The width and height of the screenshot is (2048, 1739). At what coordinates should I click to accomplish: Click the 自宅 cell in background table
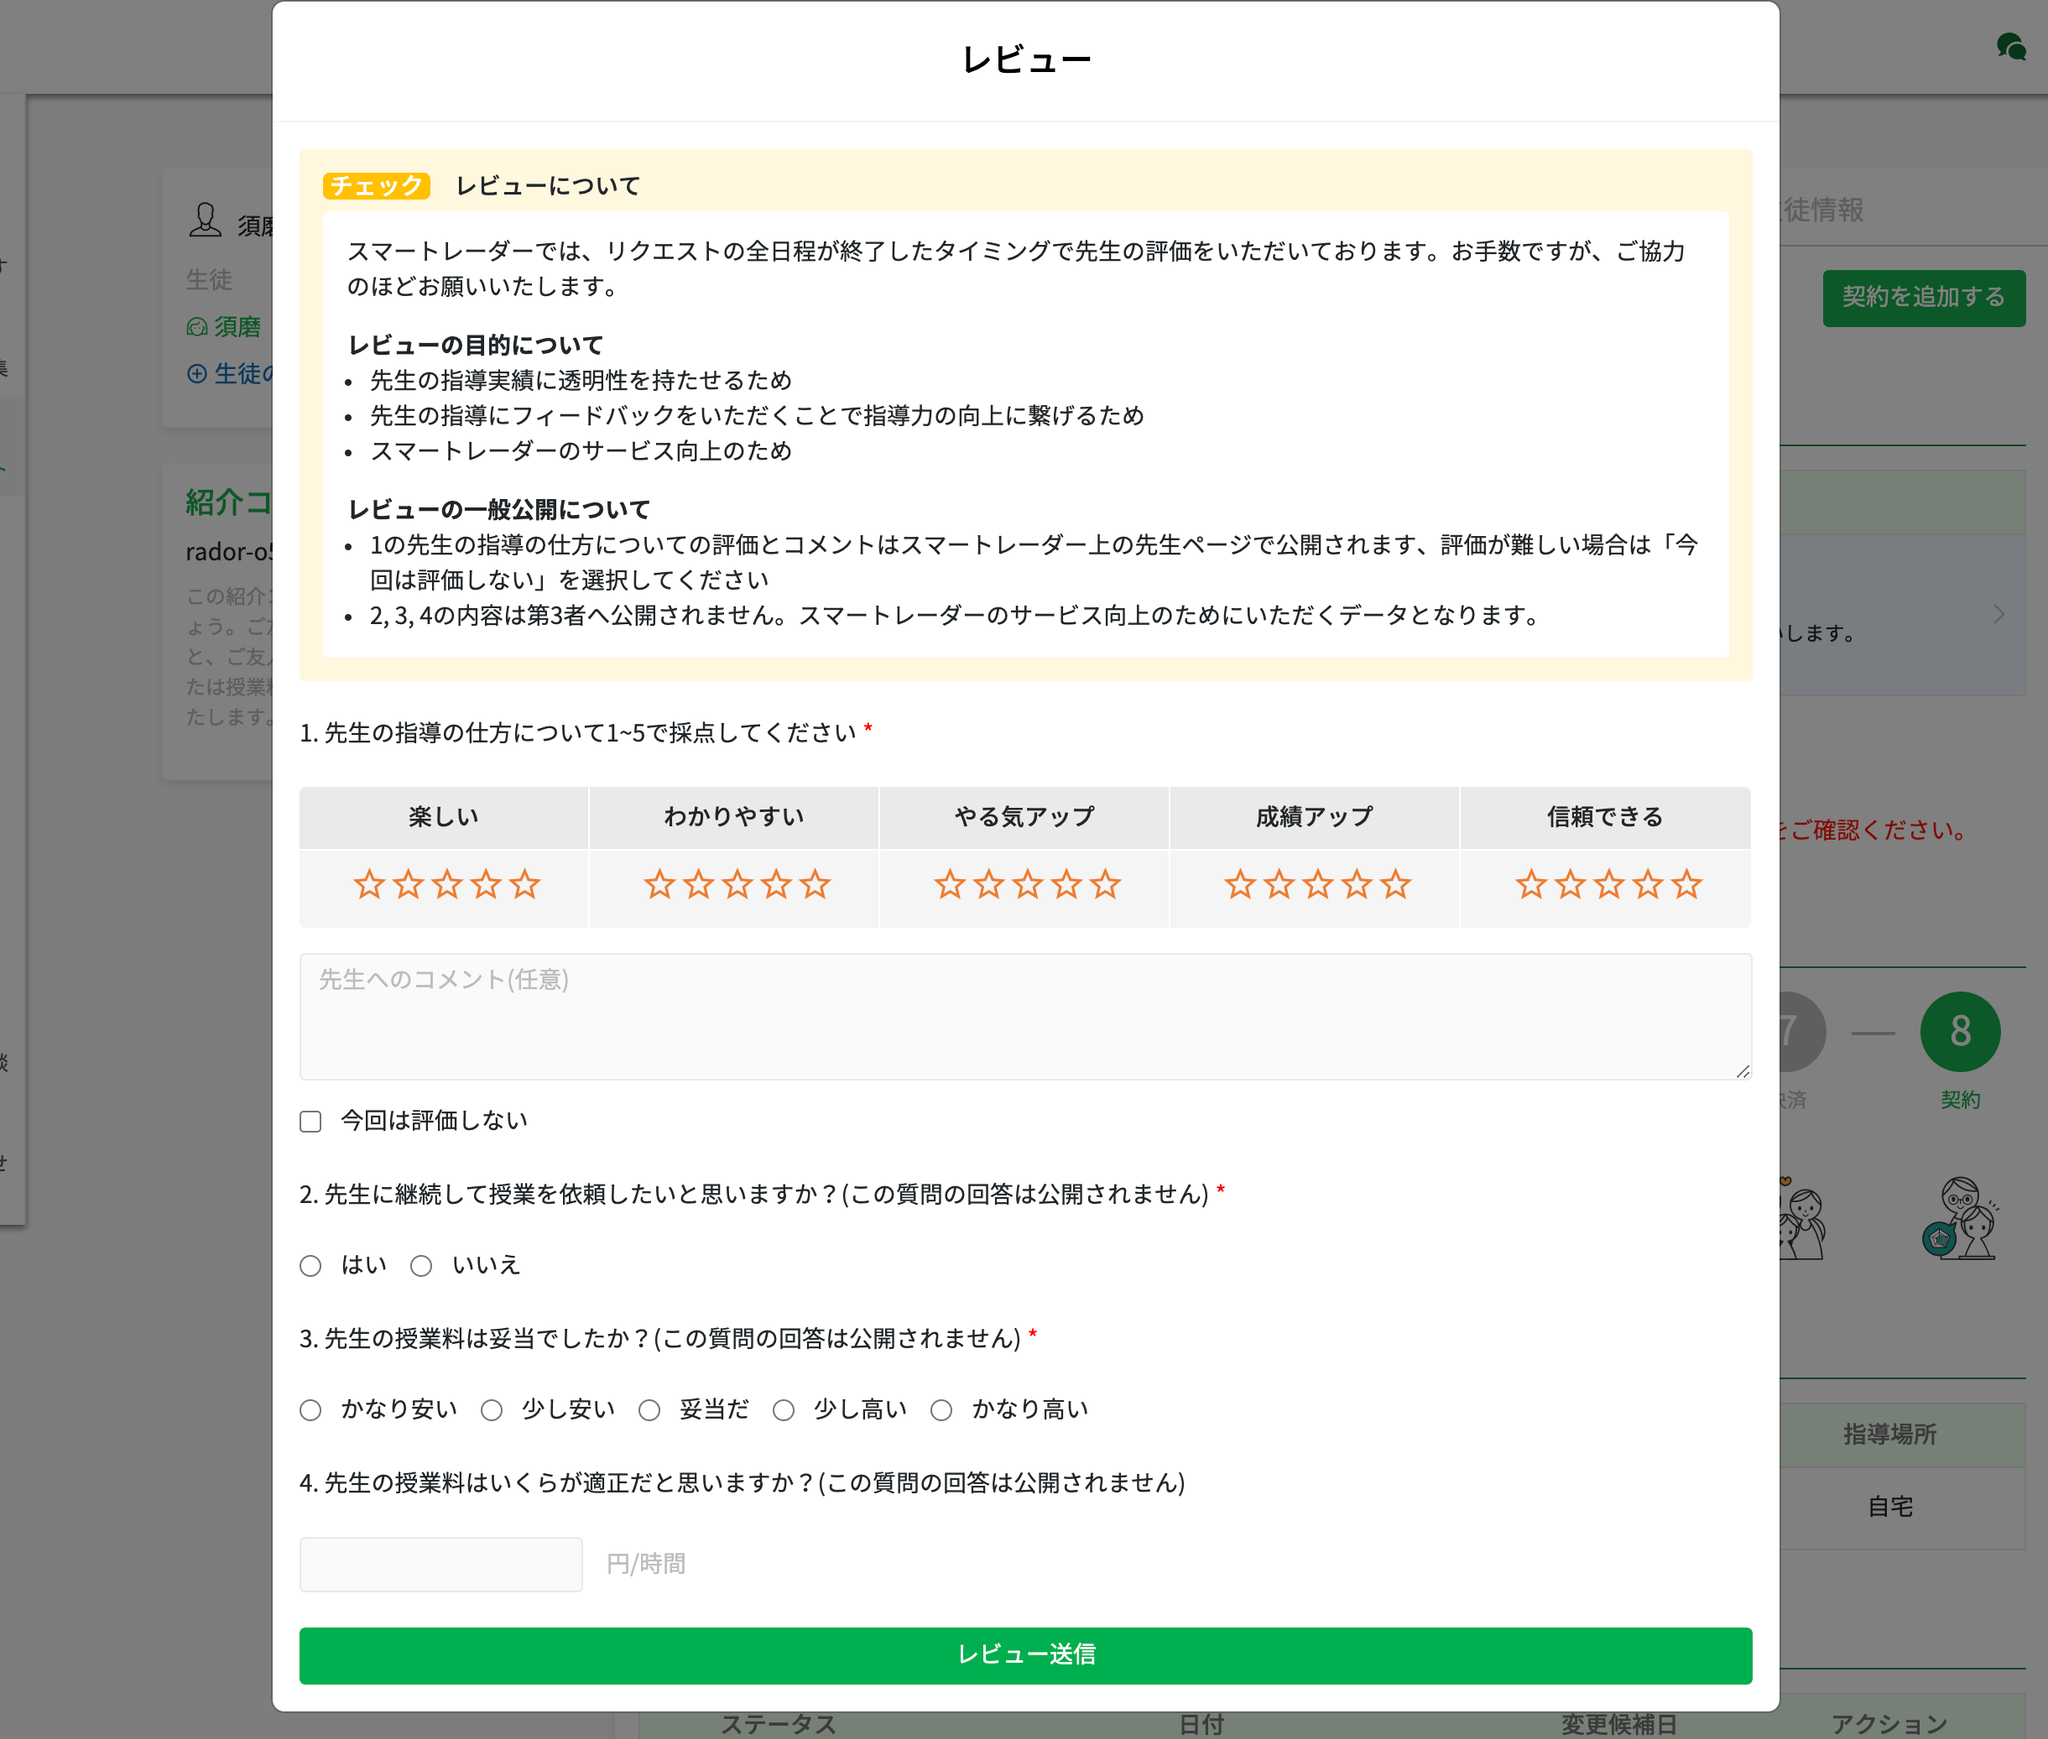1890,1506
